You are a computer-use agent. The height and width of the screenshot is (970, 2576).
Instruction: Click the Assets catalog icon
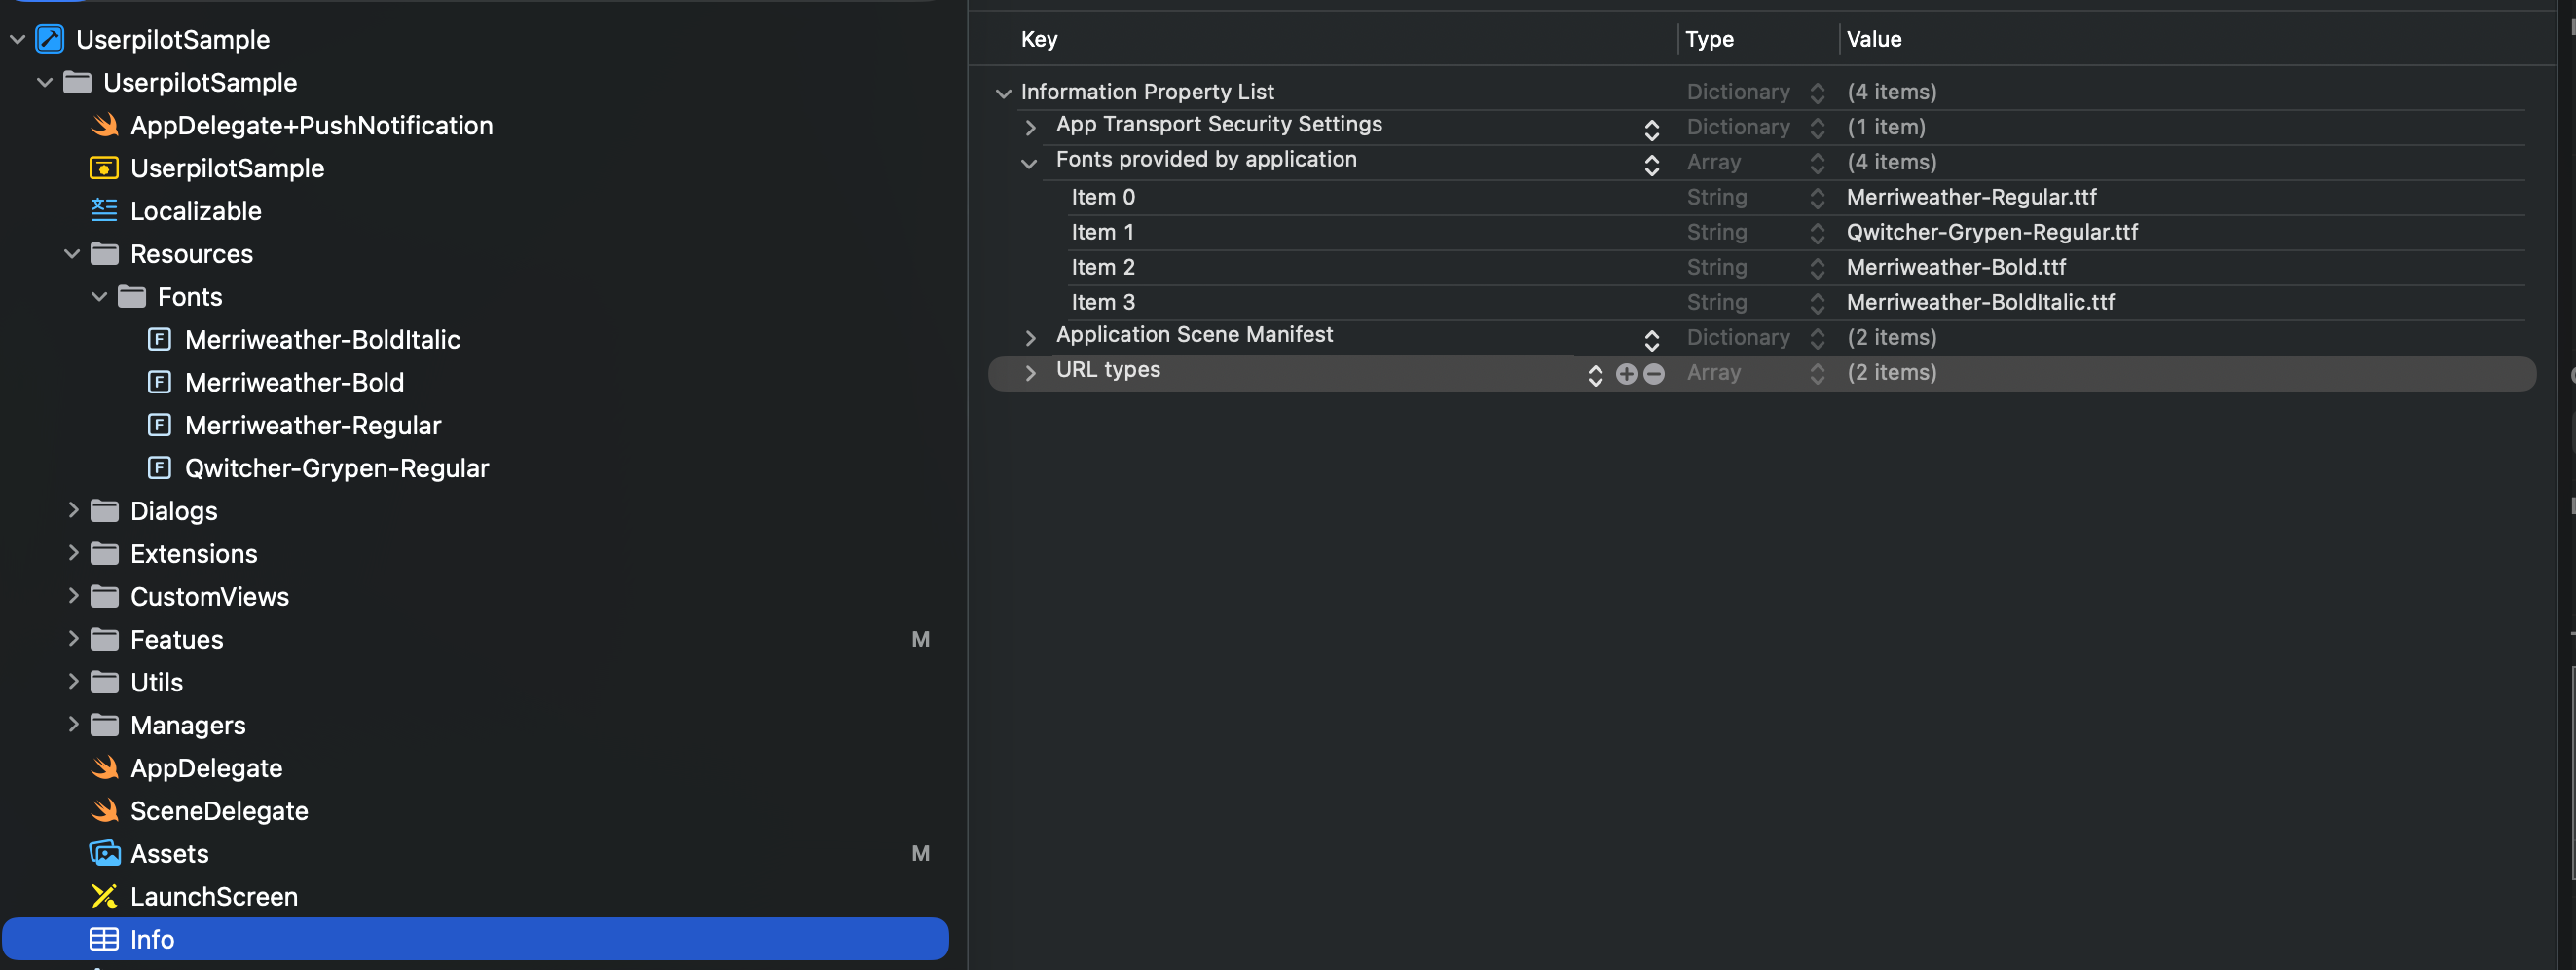(104, 854)
